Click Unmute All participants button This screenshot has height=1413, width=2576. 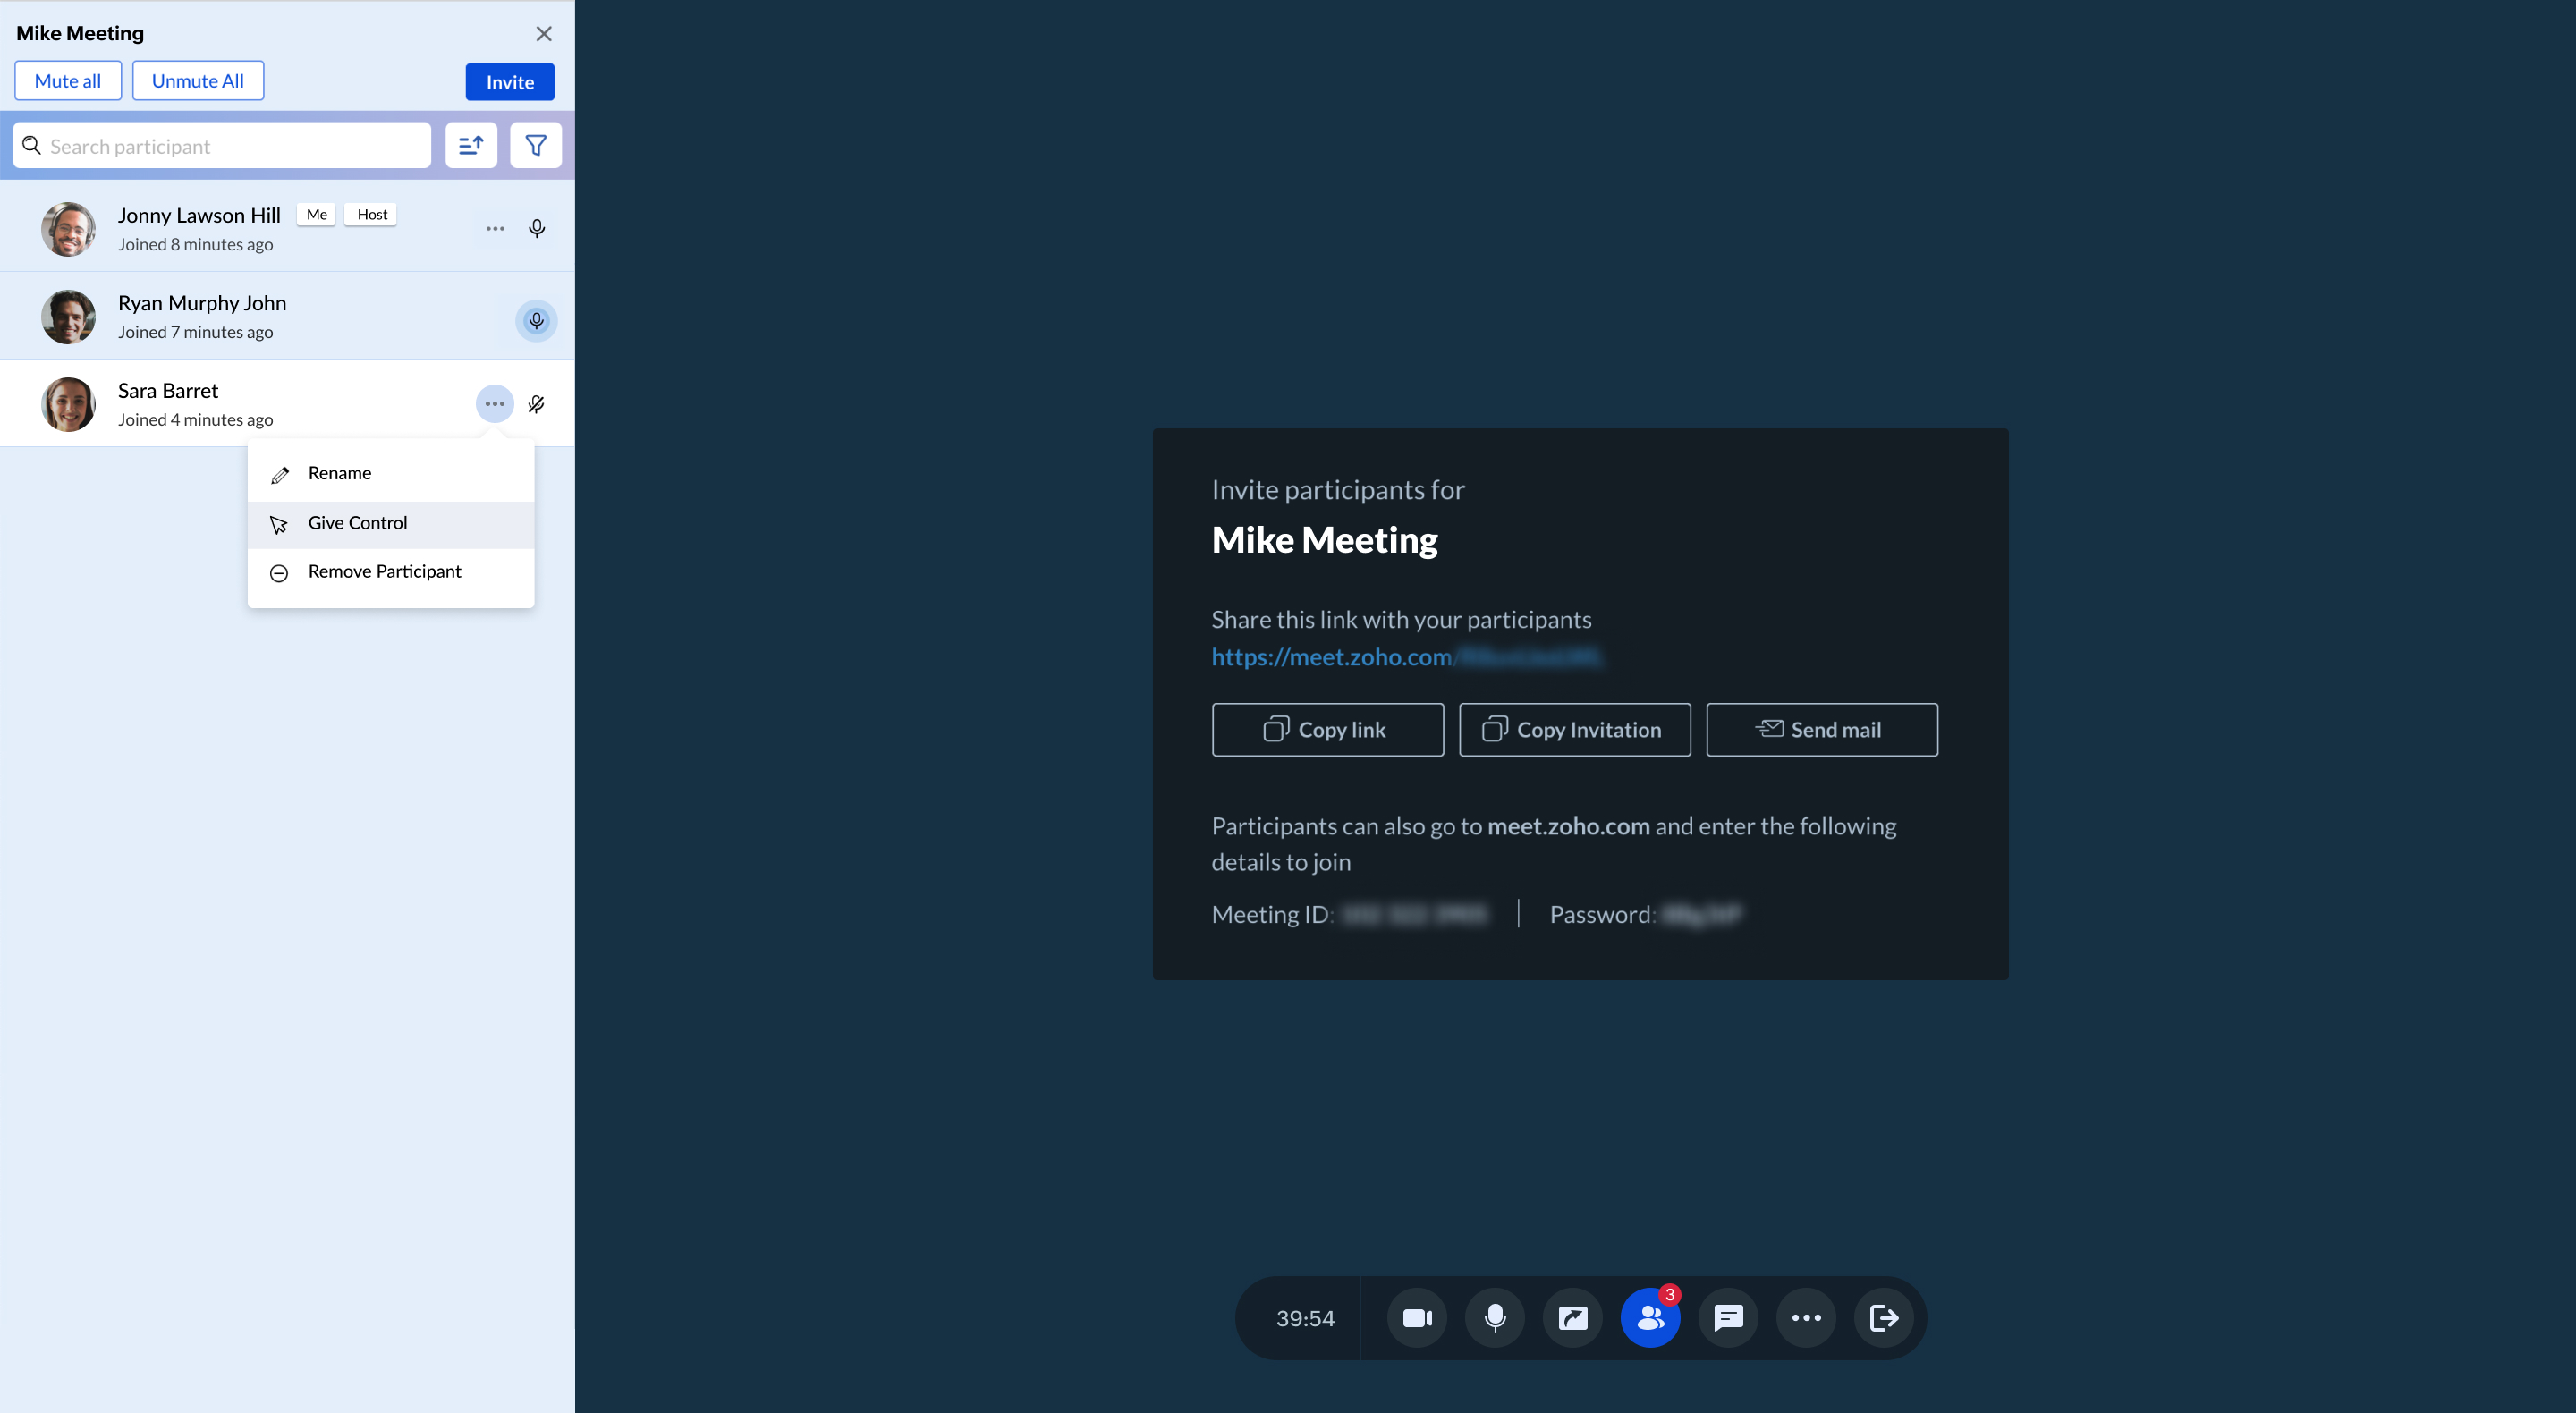click(x=197, y=80)
